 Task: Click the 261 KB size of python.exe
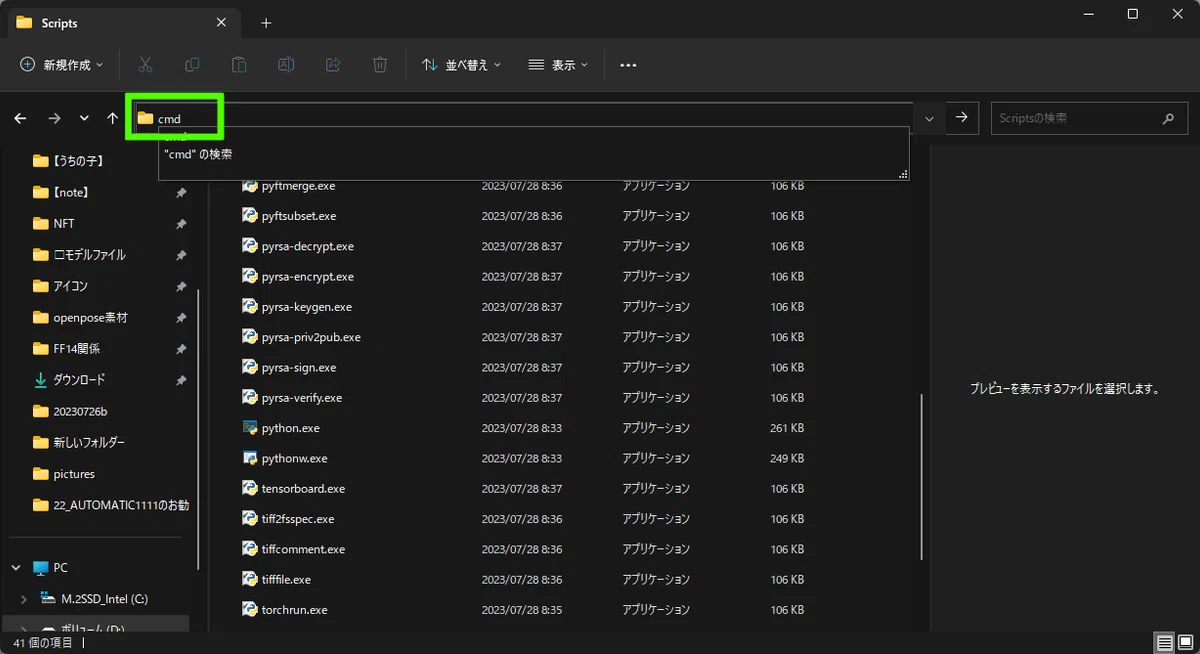[787, 428]
